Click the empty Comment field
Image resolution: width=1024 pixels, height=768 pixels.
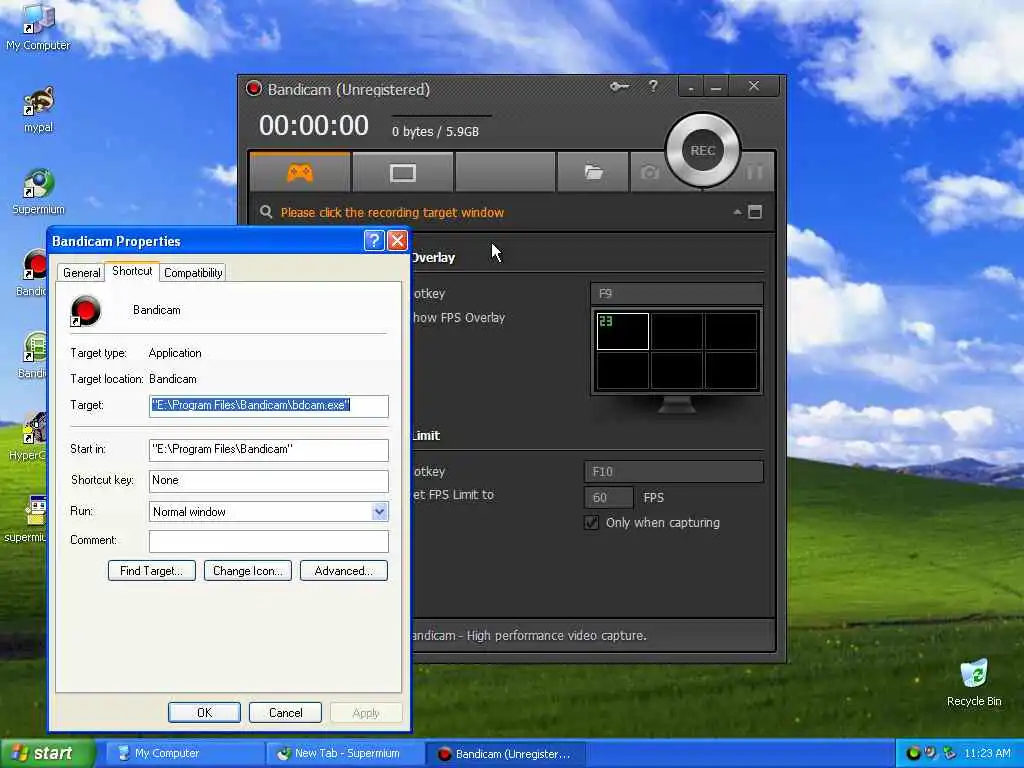(268, 541)
